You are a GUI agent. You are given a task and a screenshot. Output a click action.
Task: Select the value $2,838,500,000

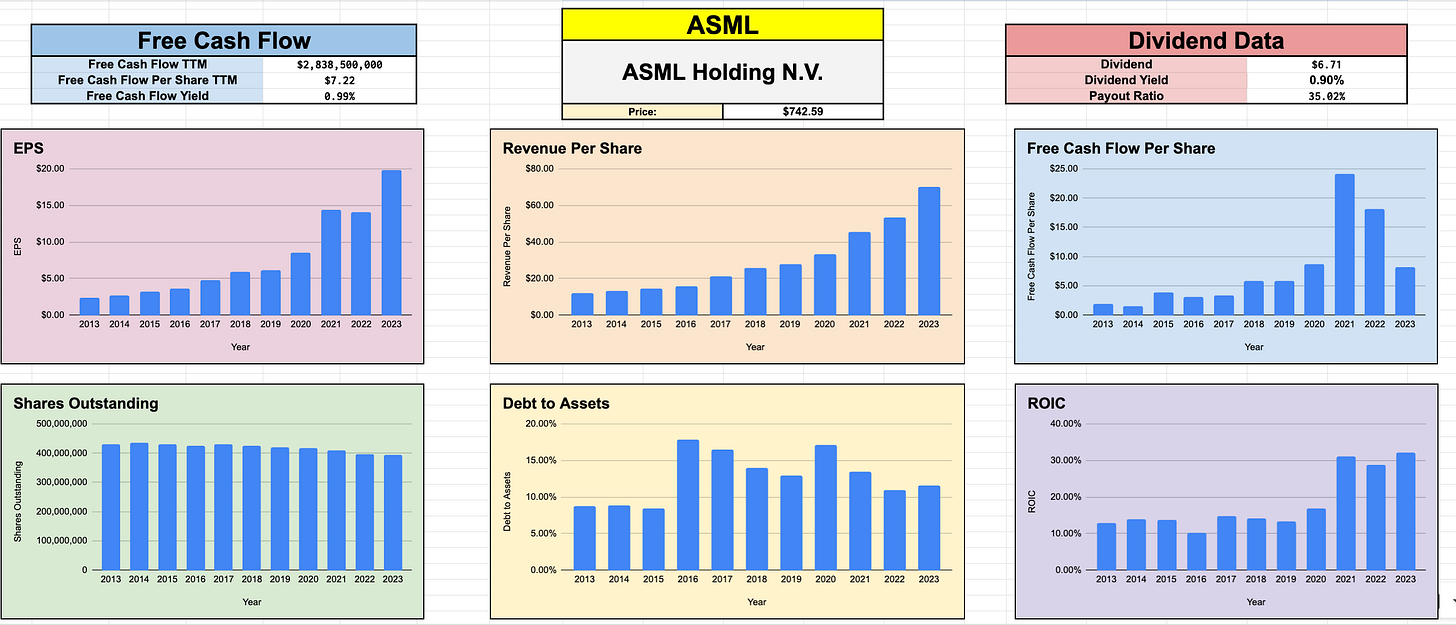340,64
